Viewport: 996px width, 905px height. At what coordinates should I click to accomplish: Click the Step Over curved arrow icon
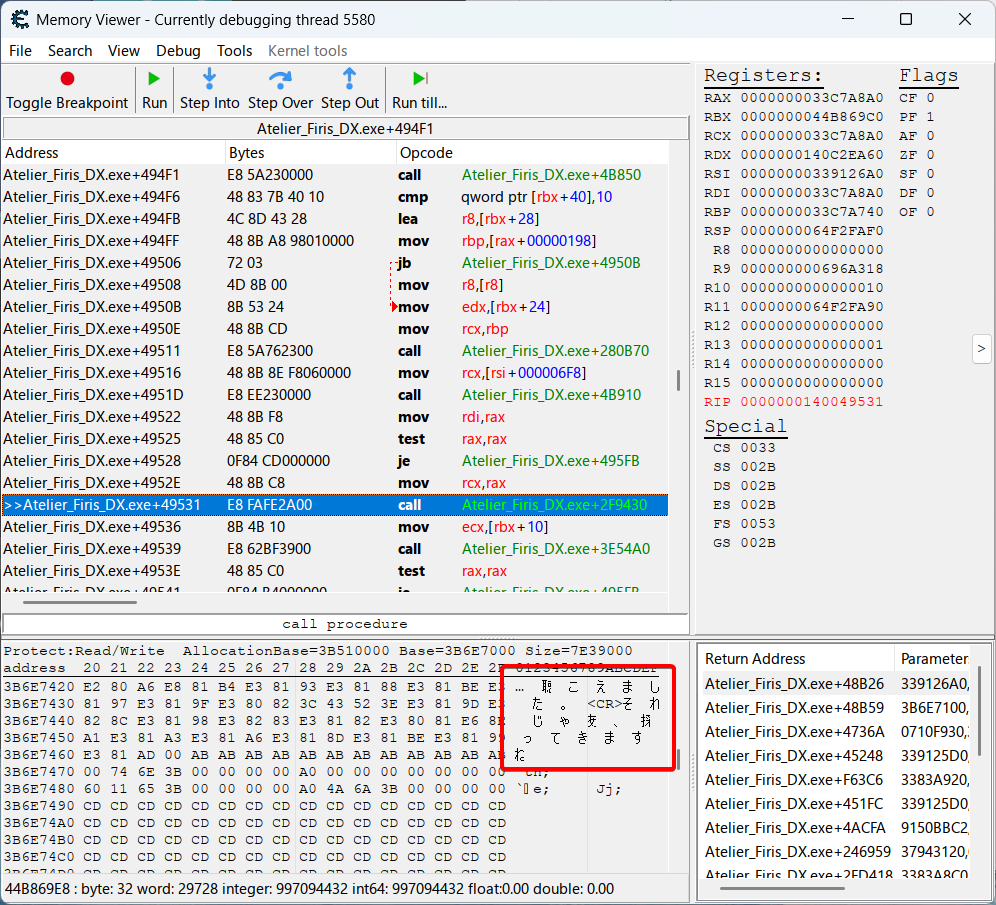coord(281,79)
